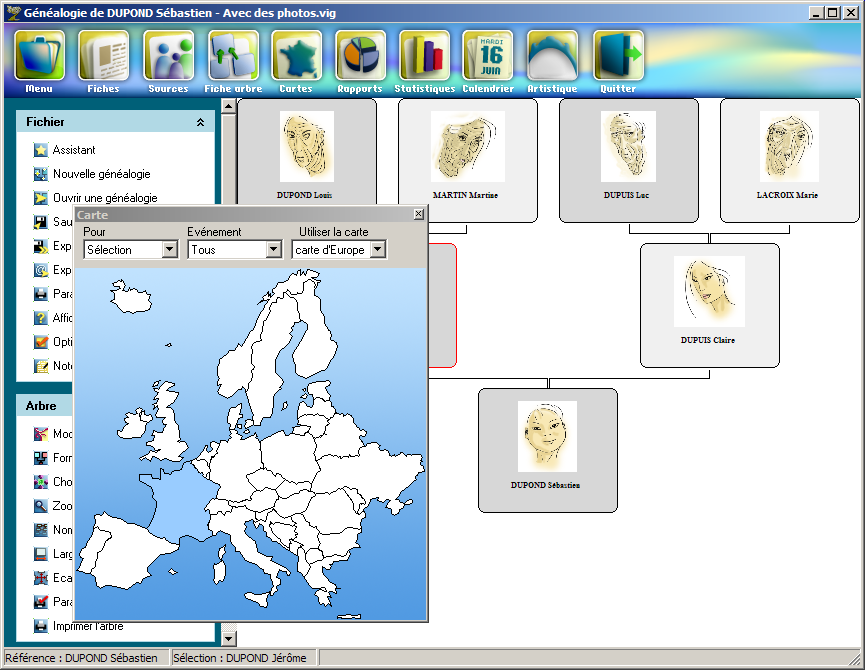Viewport: 865px width, 670px height.
Task: Close the Carte floating window
Action: click(x=419, y=214)
